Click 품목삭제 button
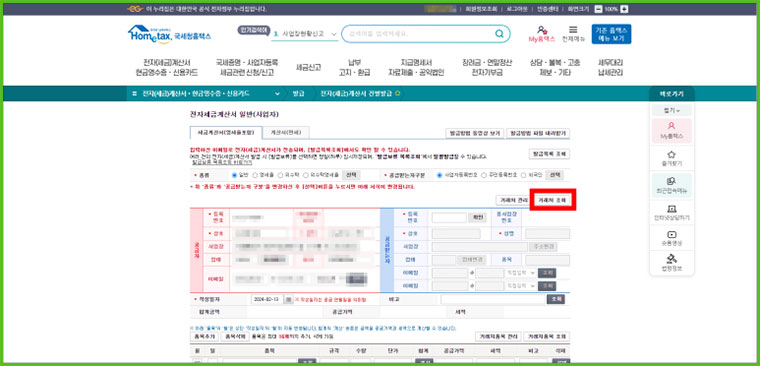Screen dimensions: 760x366 234,336
